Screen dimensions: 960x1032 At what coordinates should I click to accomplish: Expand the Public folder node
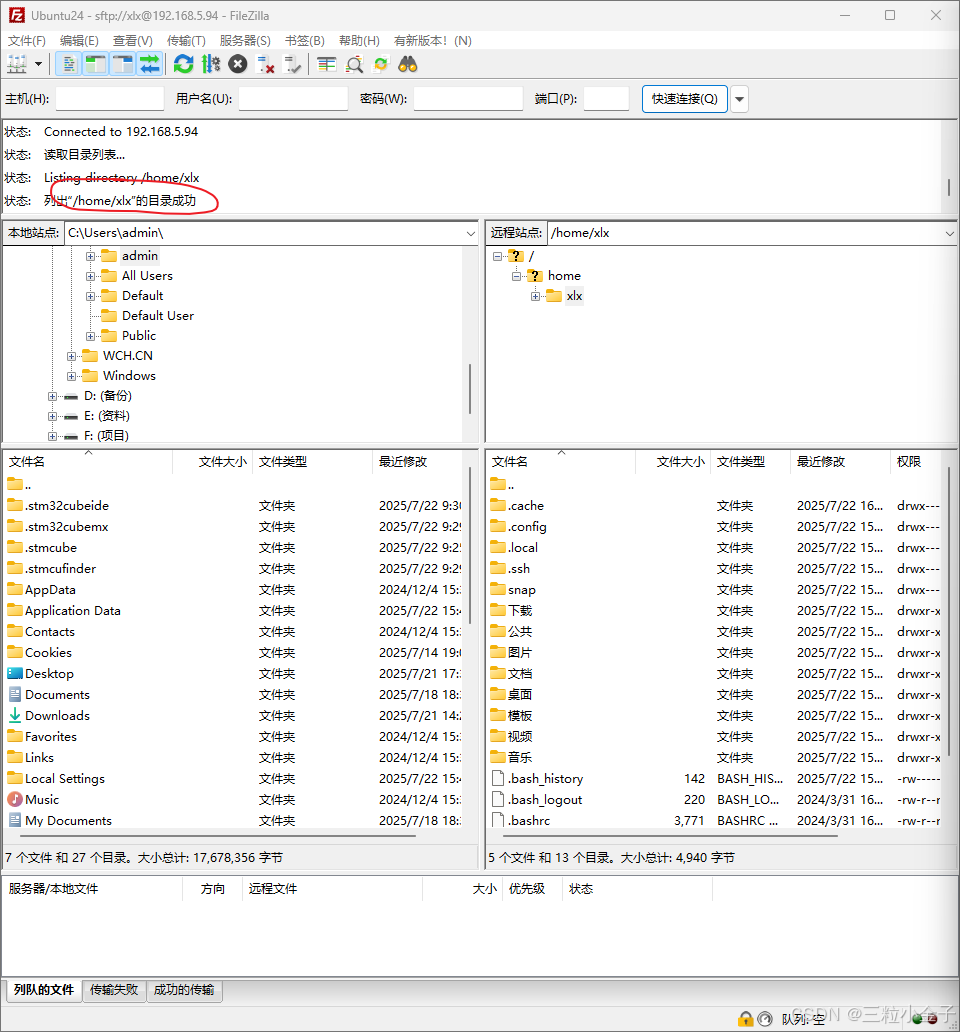coord(90,336)
